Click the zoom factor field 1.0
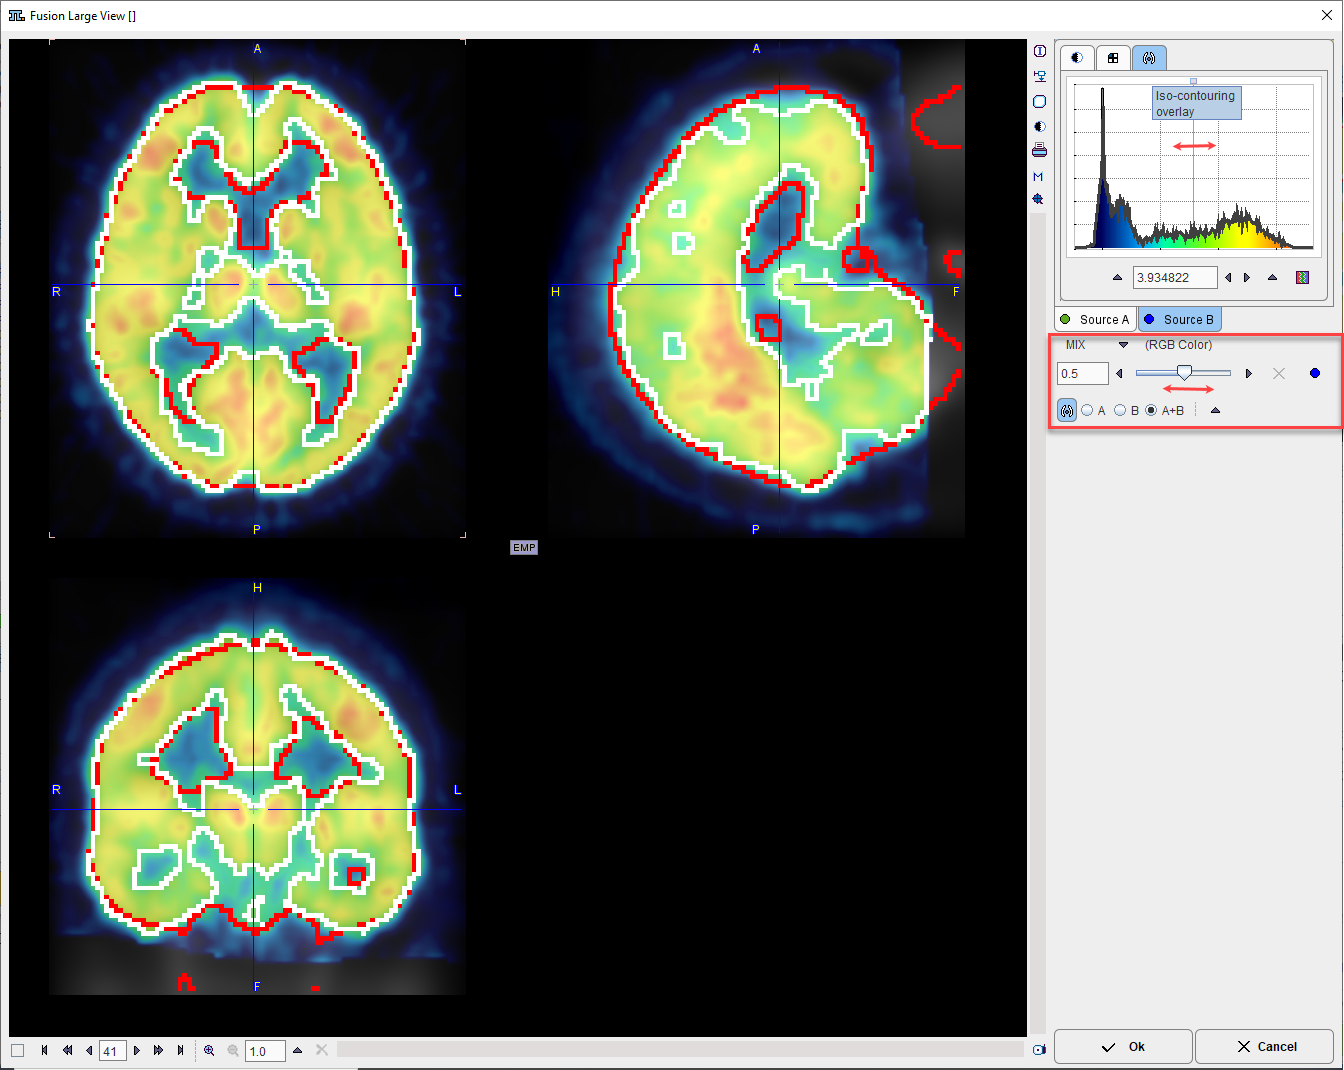Screen dimensions: 1344x1070 265,1051
